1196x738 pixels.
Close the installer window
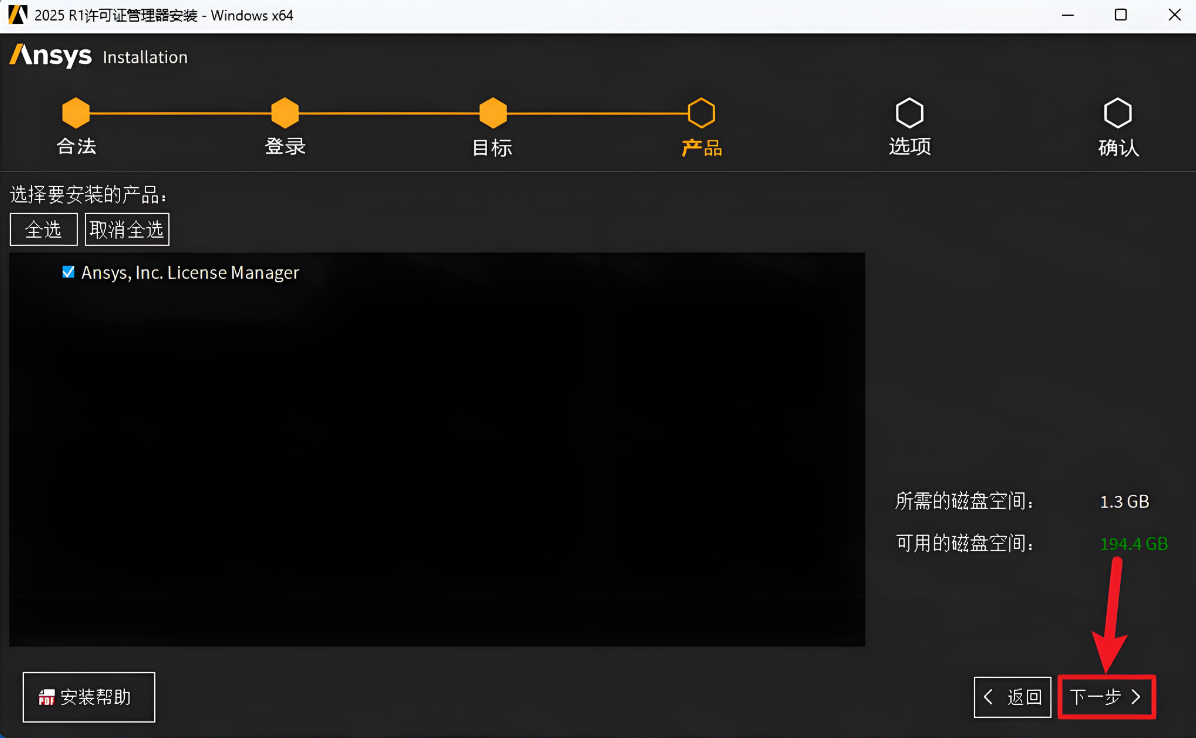1175,15
